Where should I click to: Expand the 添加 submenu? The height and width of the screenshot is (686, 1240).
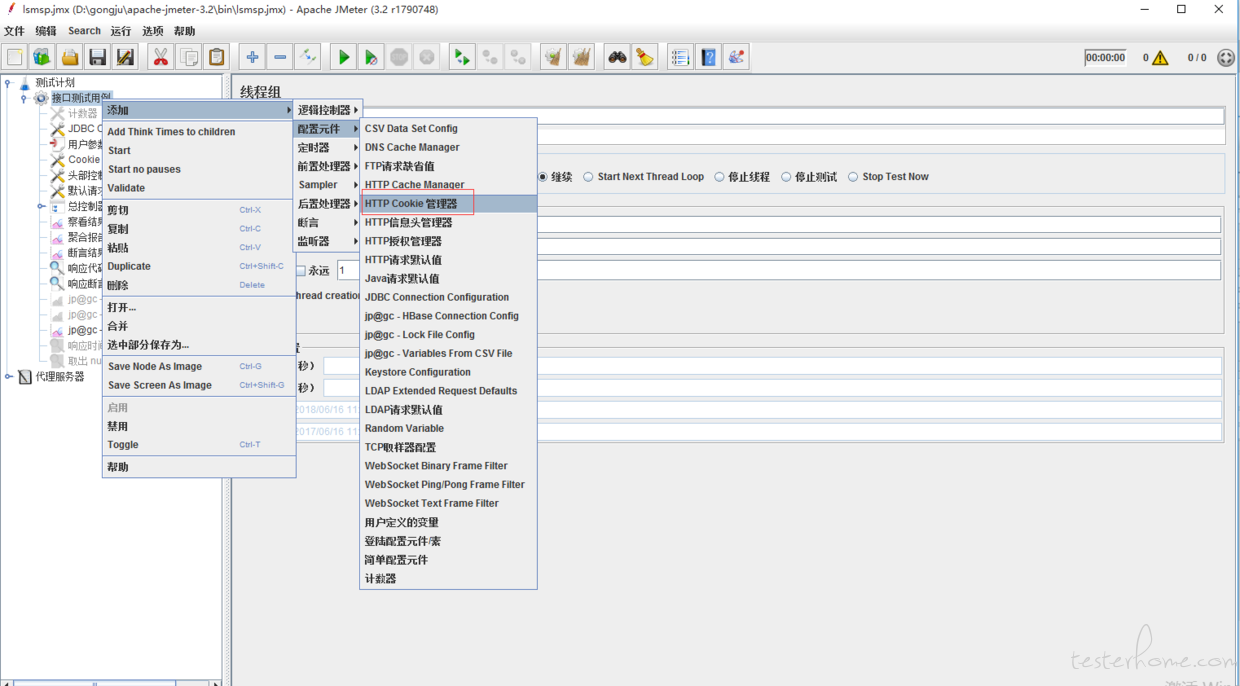tap(199, 110)
